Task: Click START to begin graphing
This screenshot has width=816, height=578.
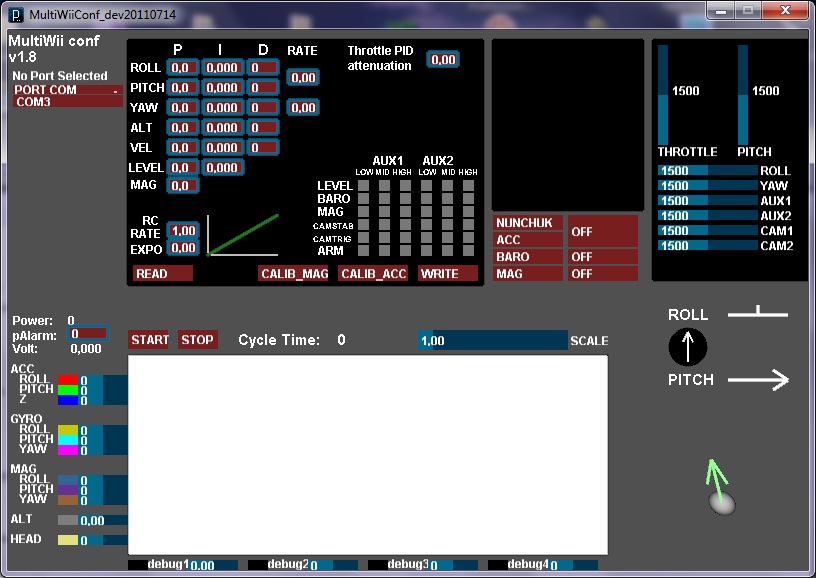Action: (148, 339)
